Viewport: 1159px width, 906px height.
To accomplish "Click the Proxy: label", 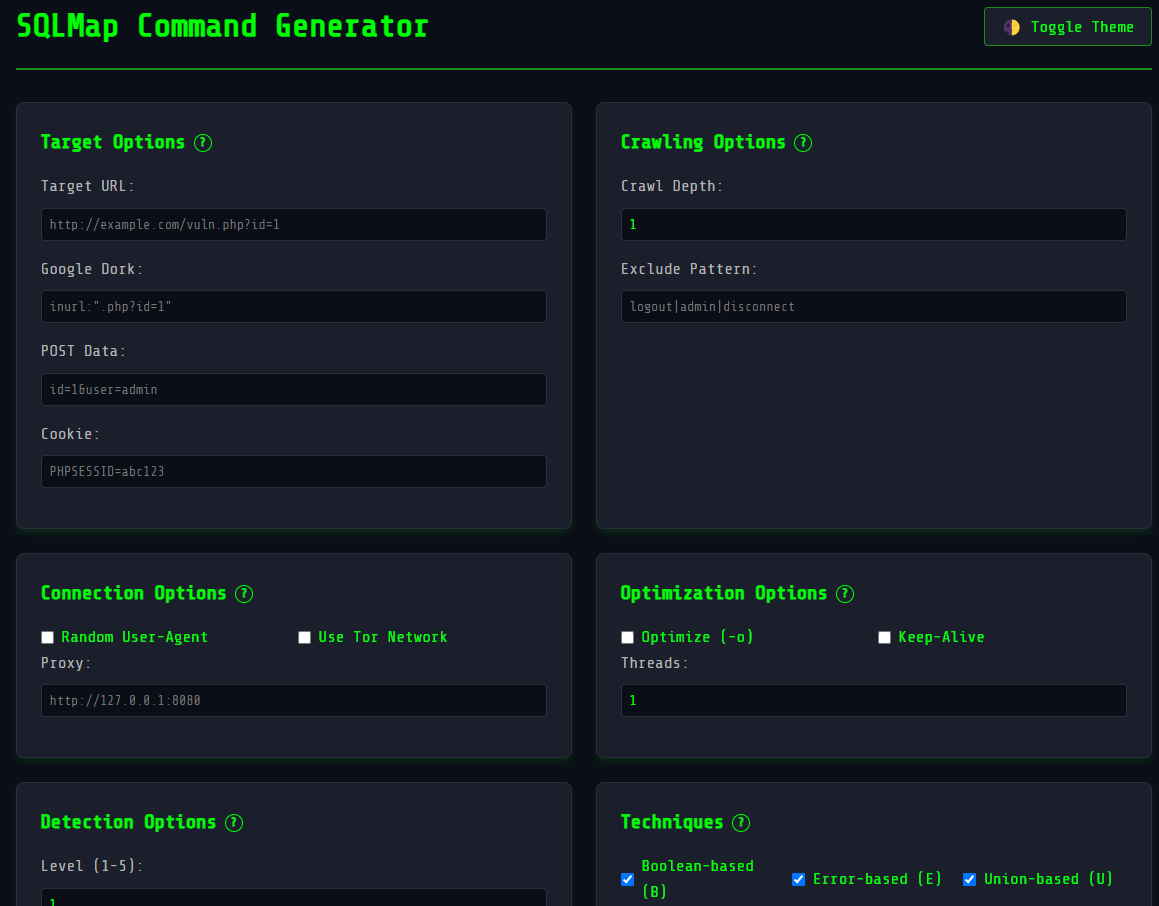I will [x=66, y=663].
